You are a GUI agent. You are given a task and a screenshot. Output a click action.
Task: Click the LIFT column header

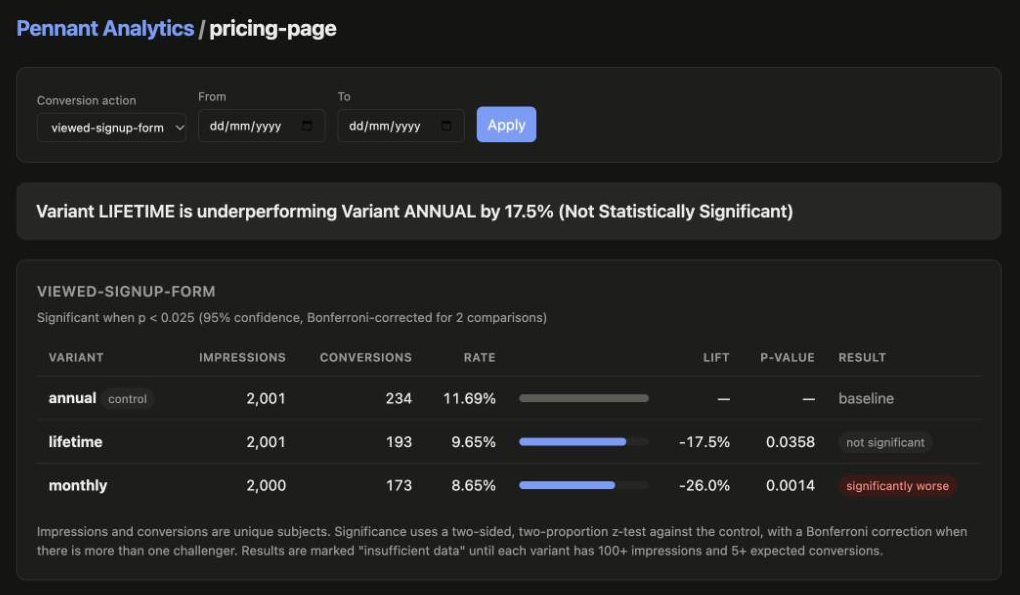click(716, 358)
